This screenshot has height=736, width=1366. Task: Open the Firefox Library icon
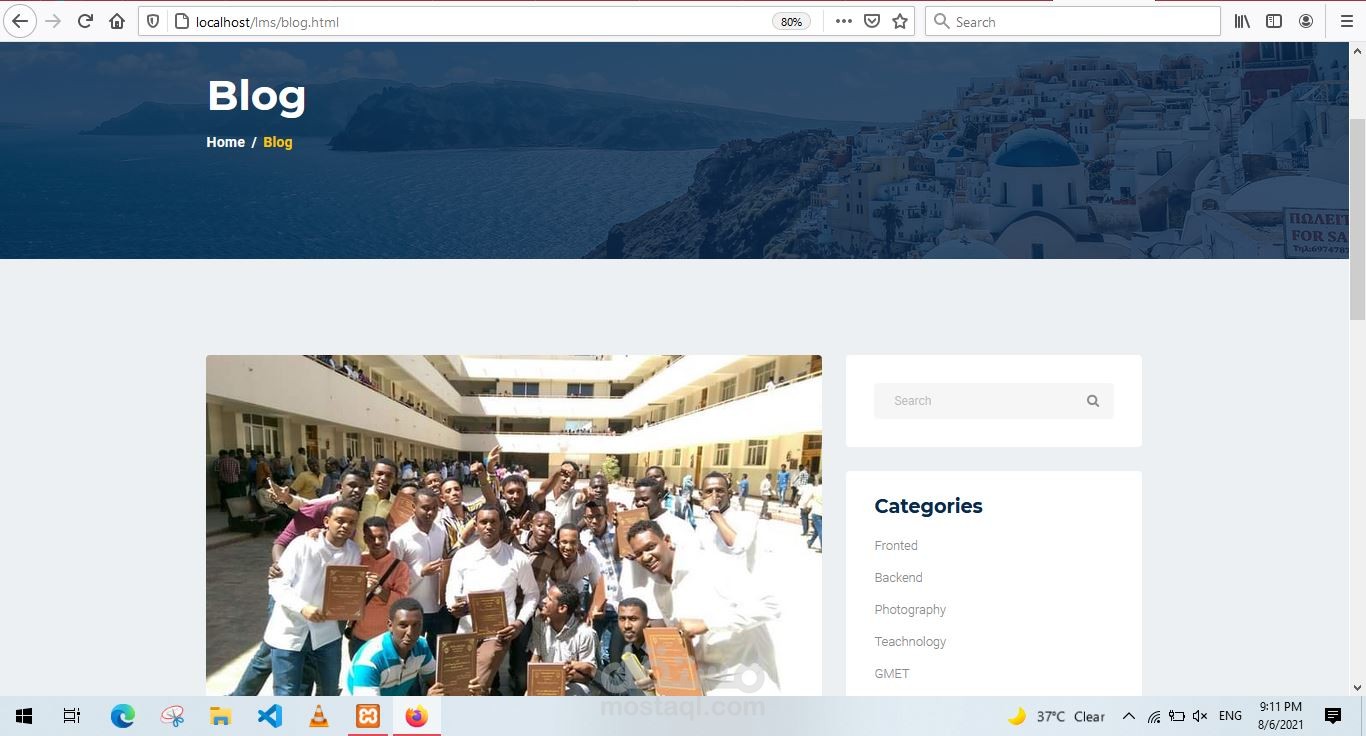1241,21
